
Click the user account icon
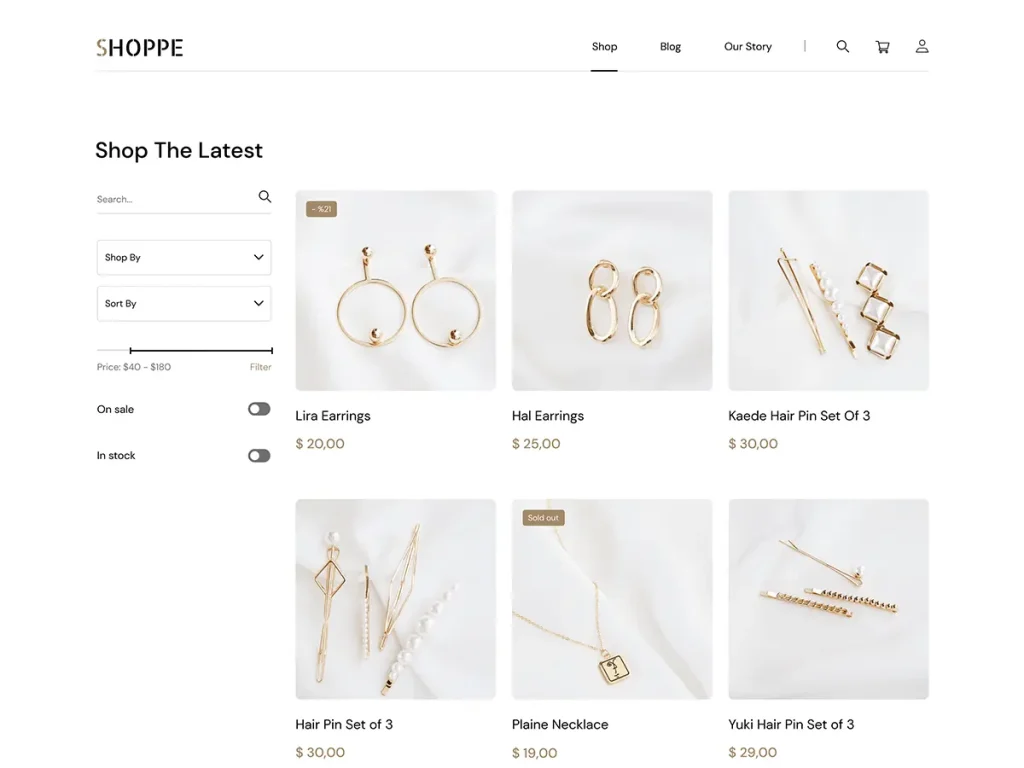coord(921,46)
